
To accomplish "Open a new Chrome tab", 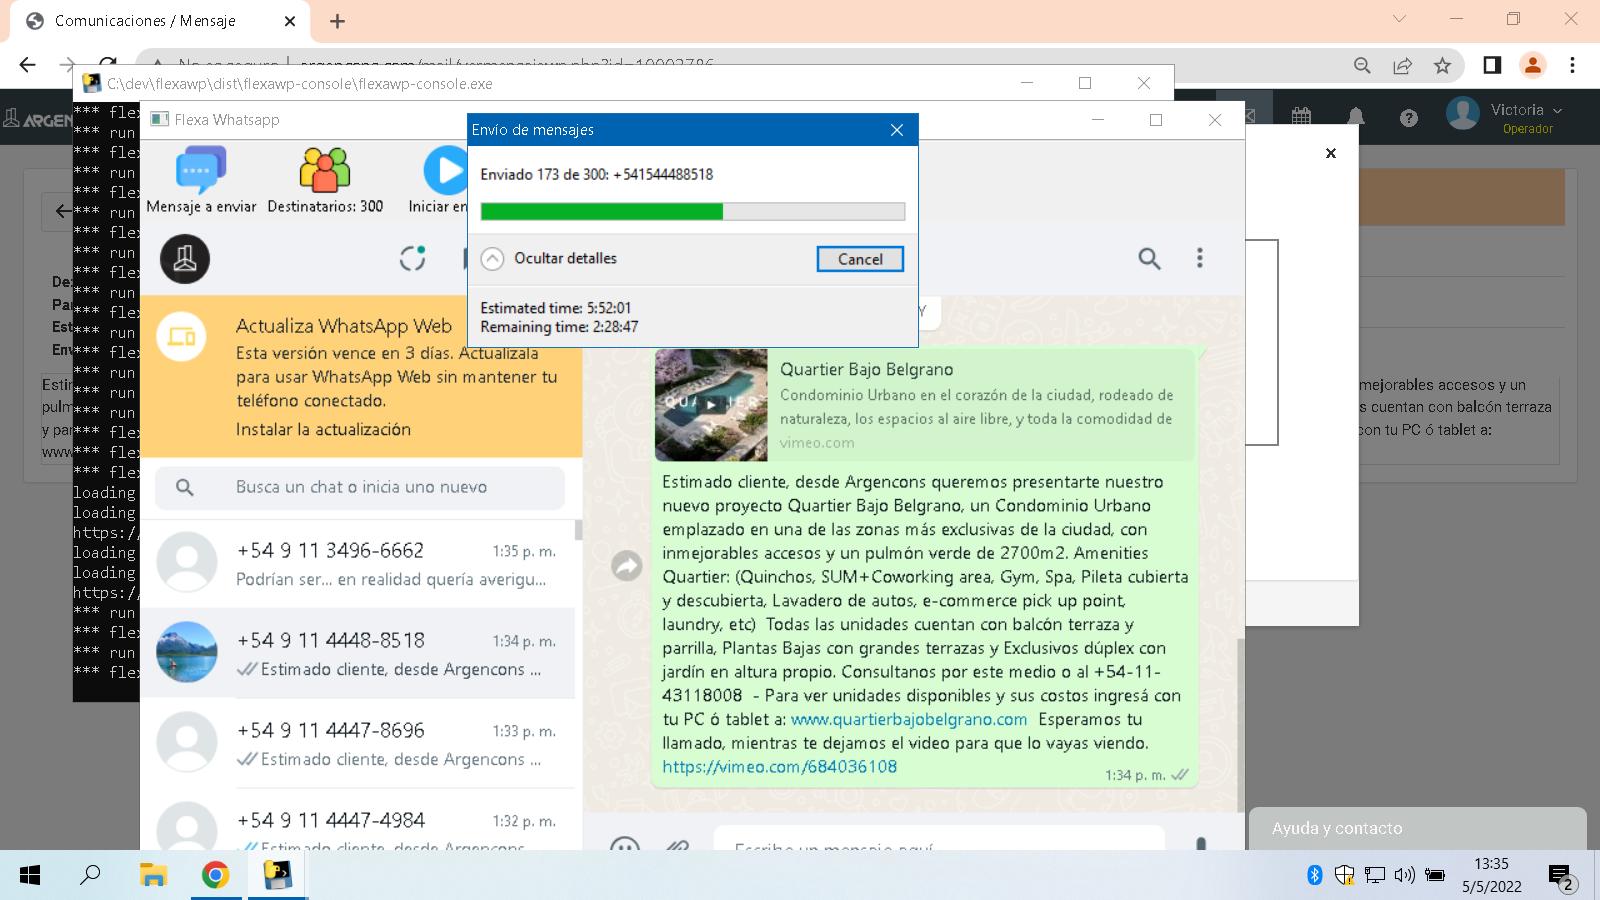I will [x=337, y=21].
